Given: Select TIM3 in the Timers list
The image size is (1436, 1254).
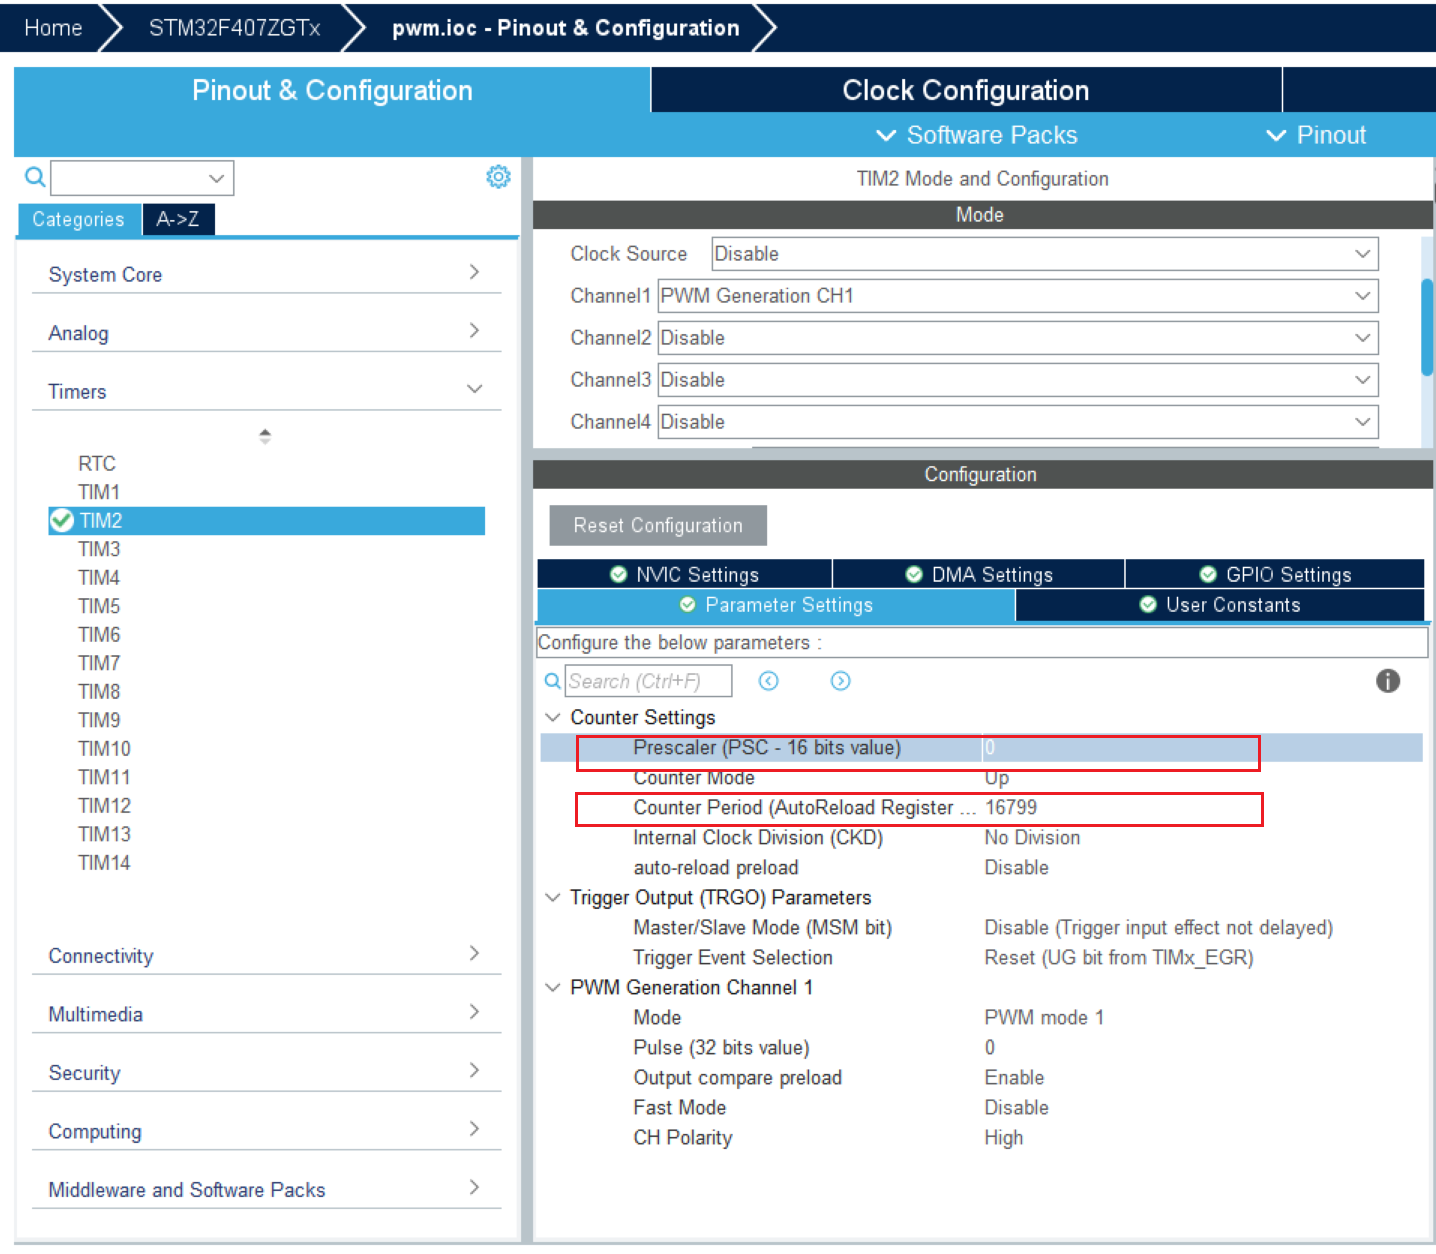Looking at the screenshot, I should 99,549.
